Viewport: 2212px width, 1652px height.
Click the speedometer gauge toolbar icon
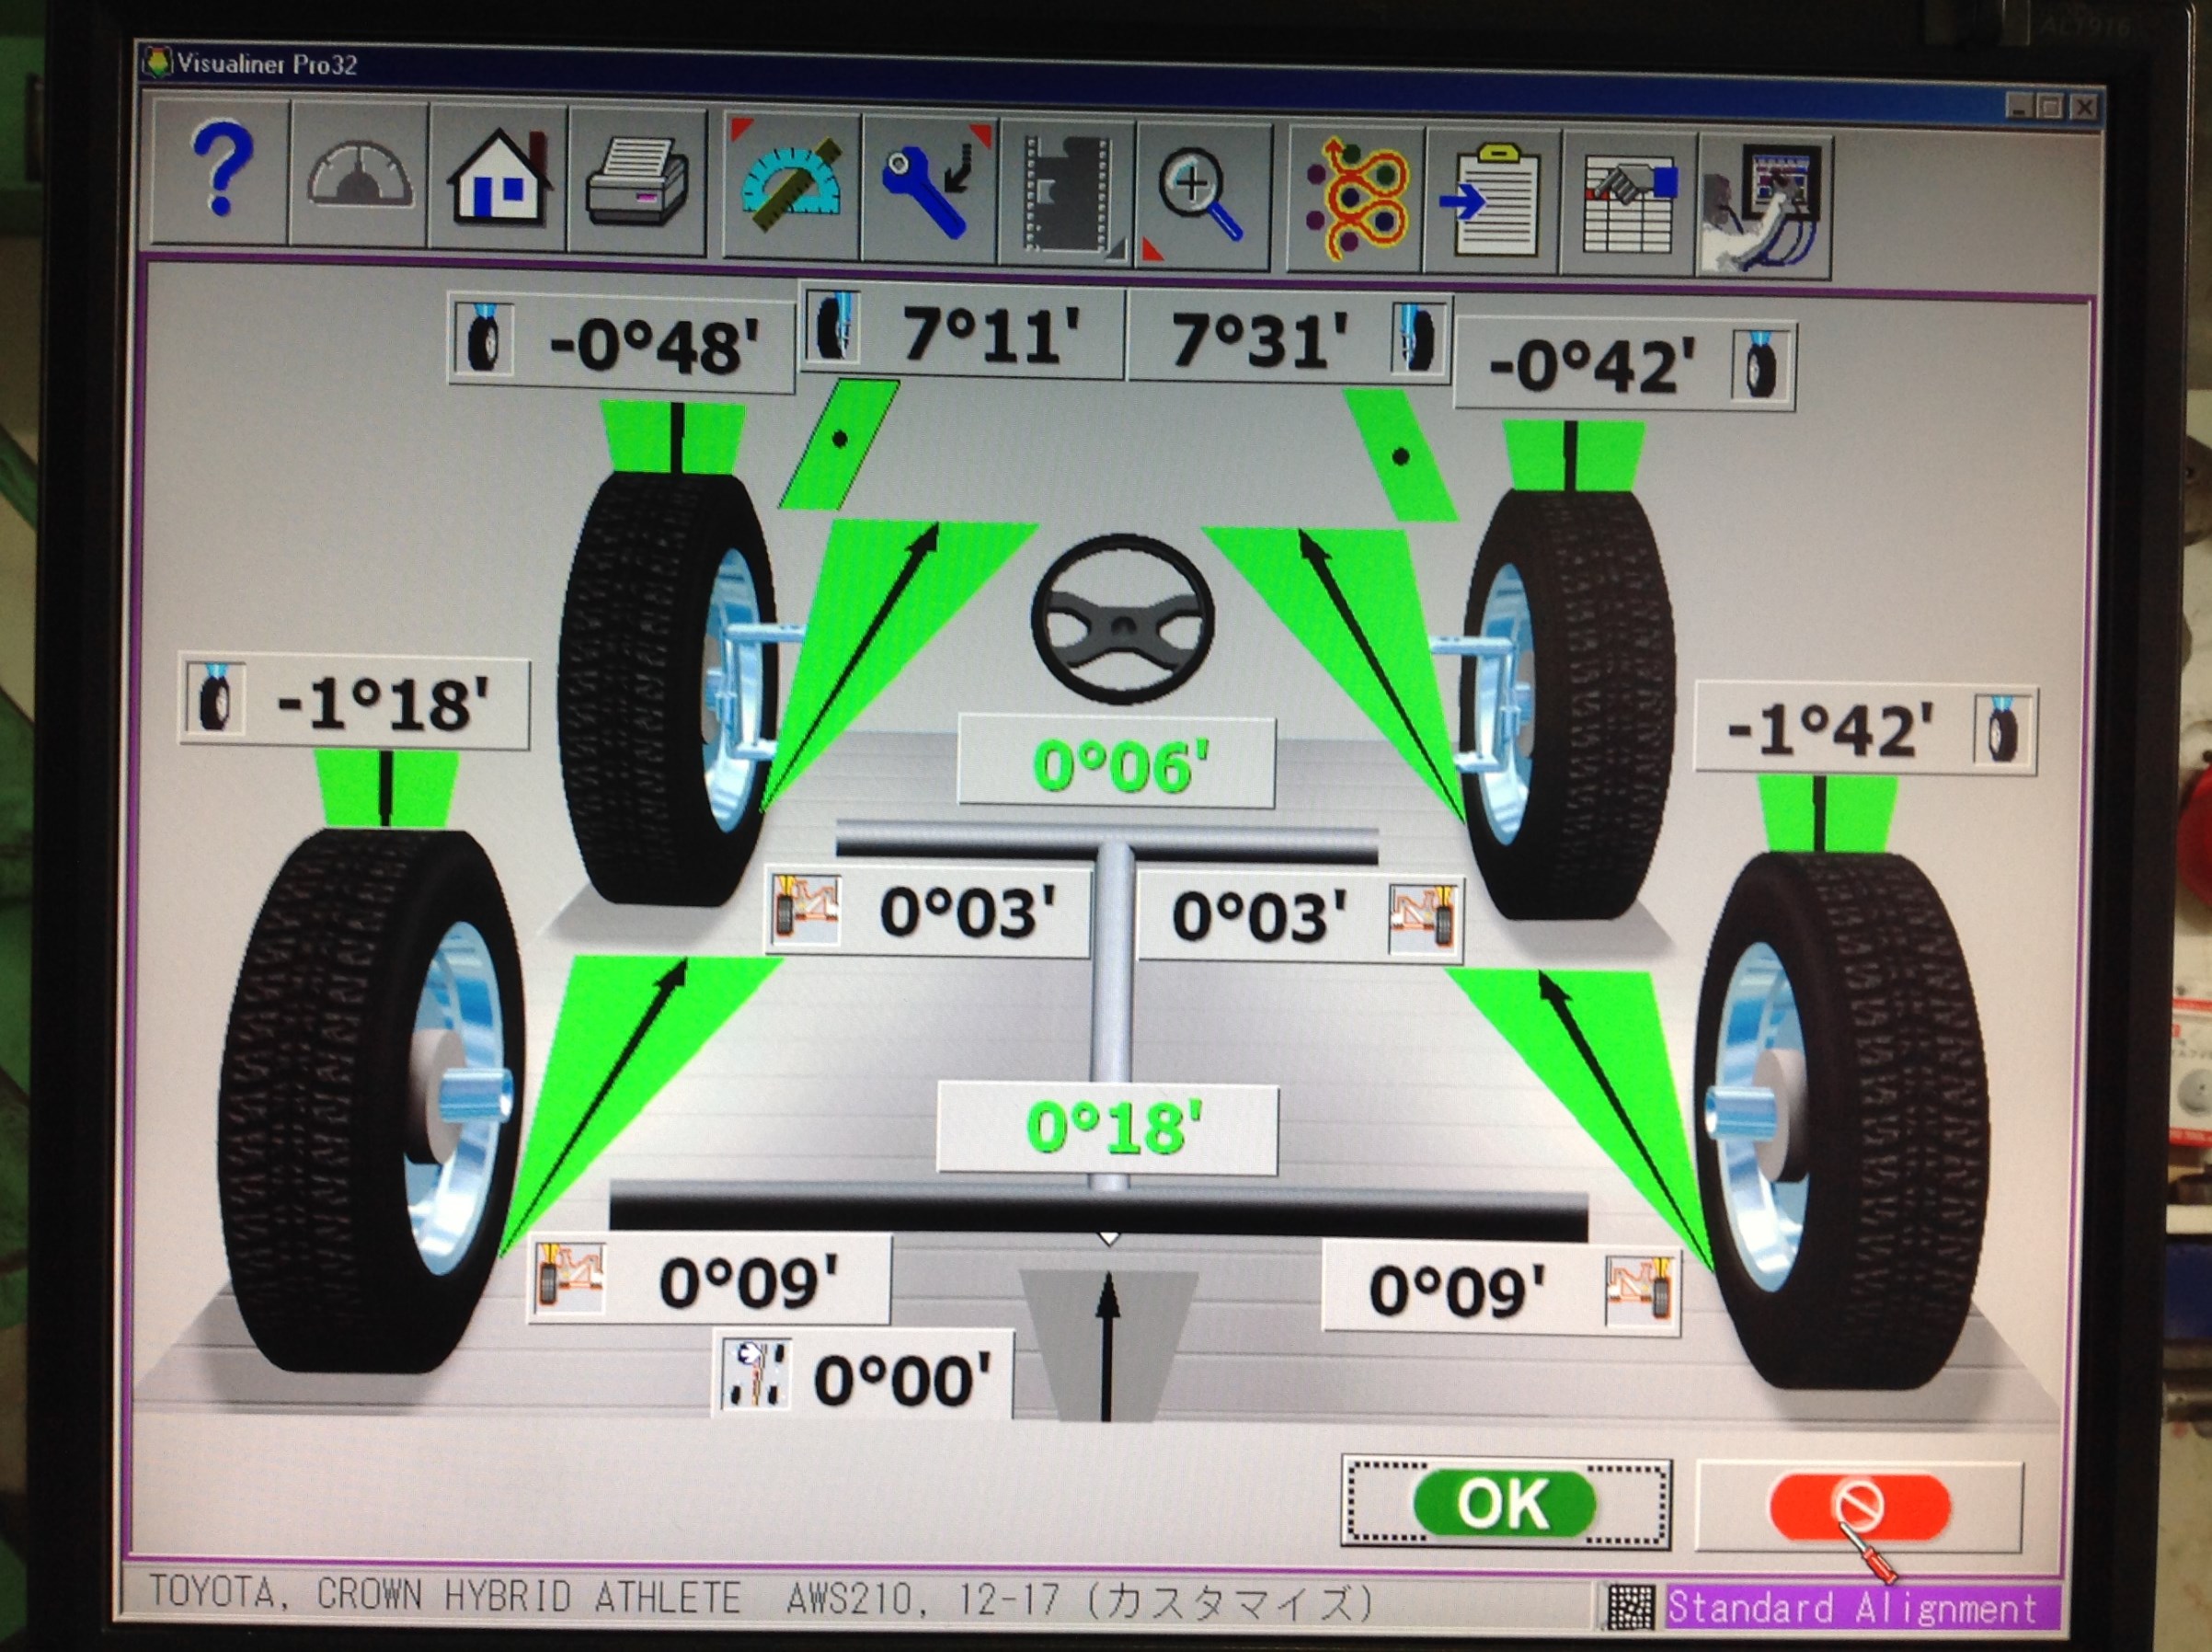(x=360, y=176)
